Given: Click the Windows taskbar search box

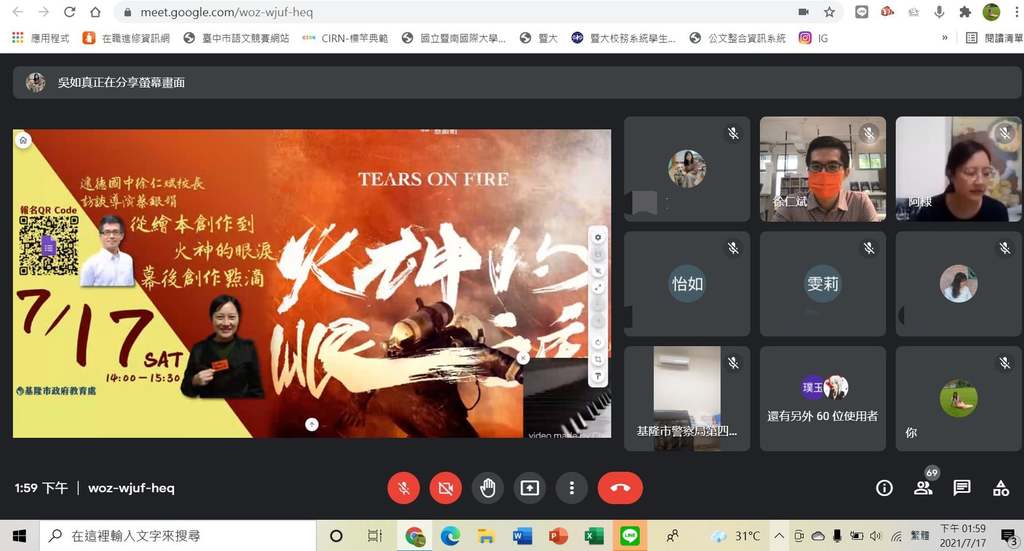Looking at the screenshot, I should [x=178, y=536].
